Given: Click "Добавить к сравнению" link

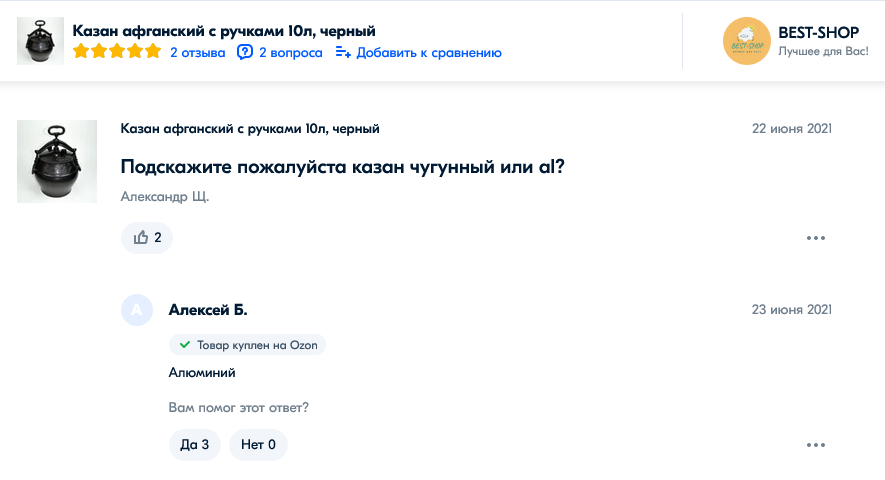Looking at the screenshot, I should (429, 52).
